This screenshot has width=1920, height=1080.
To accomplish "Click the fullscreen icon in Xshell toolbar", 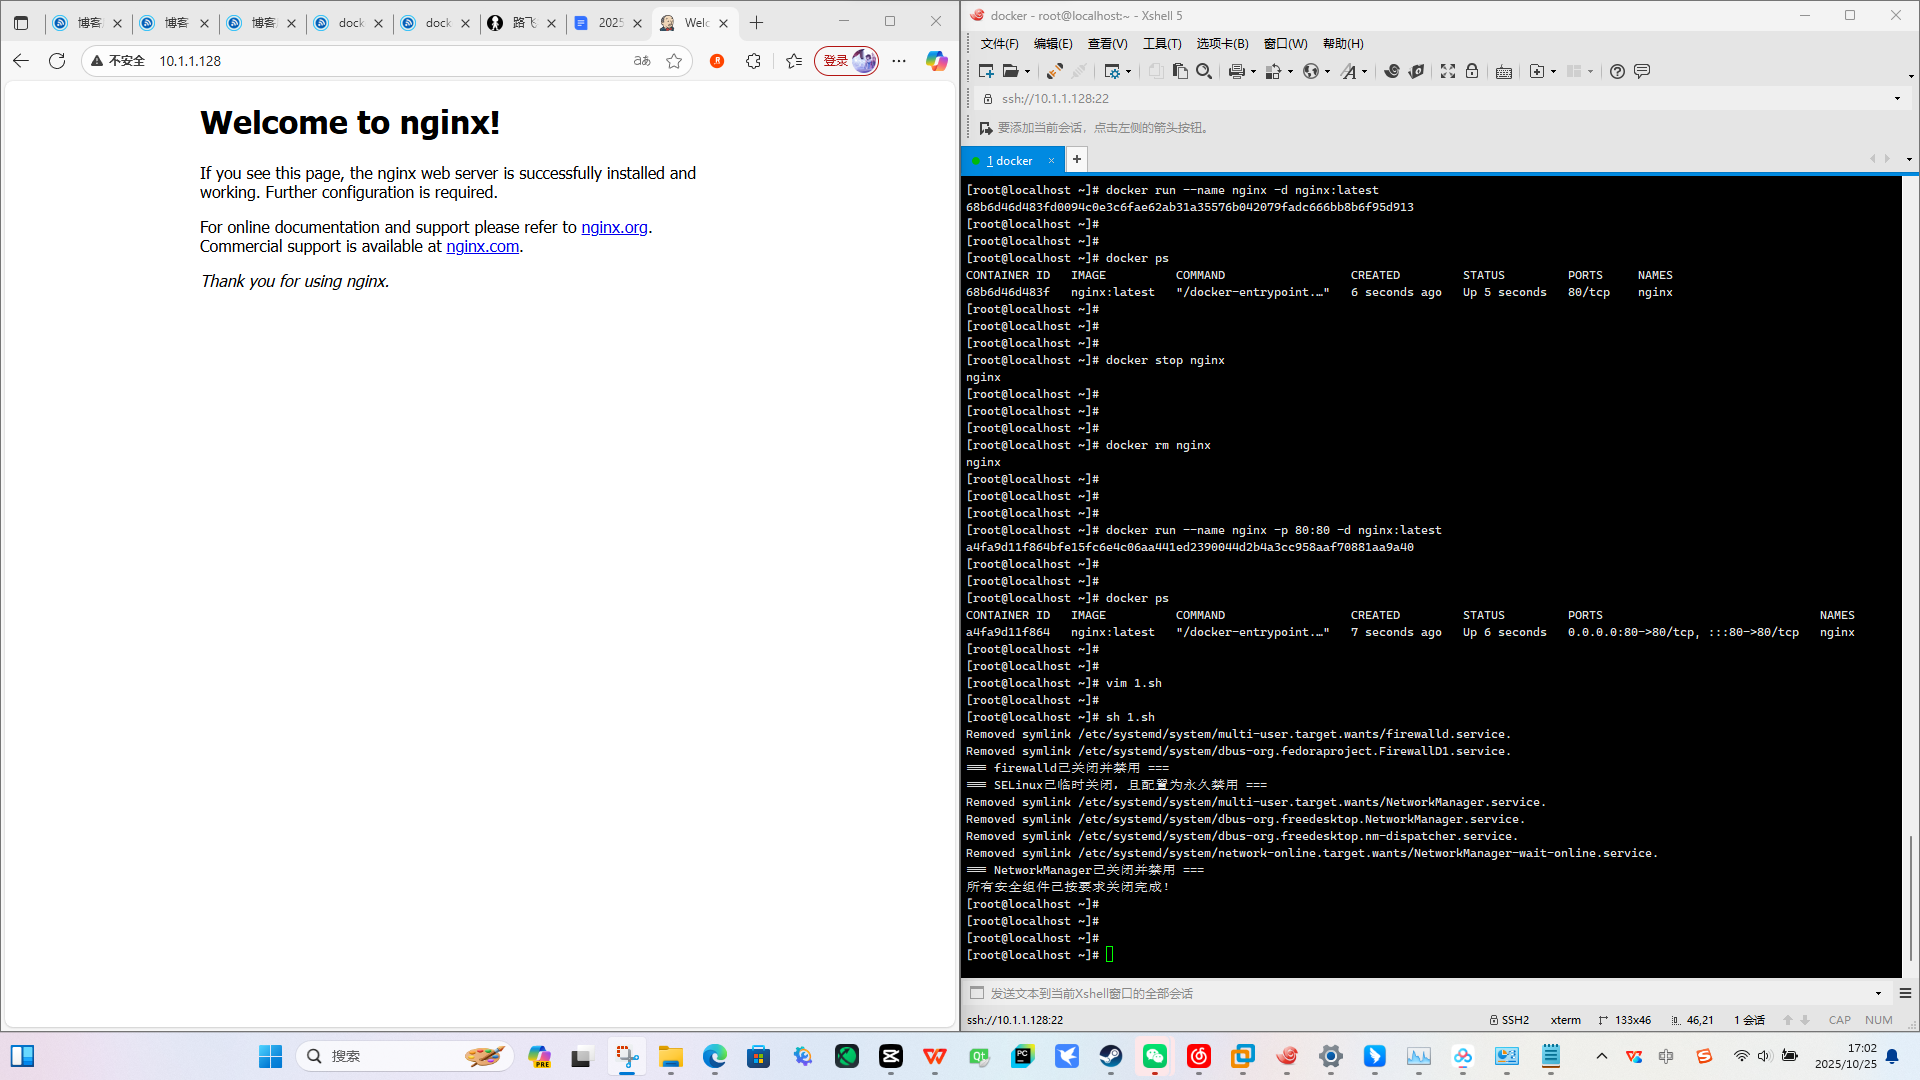I will pyautogui.click(x=1447, y=71).
